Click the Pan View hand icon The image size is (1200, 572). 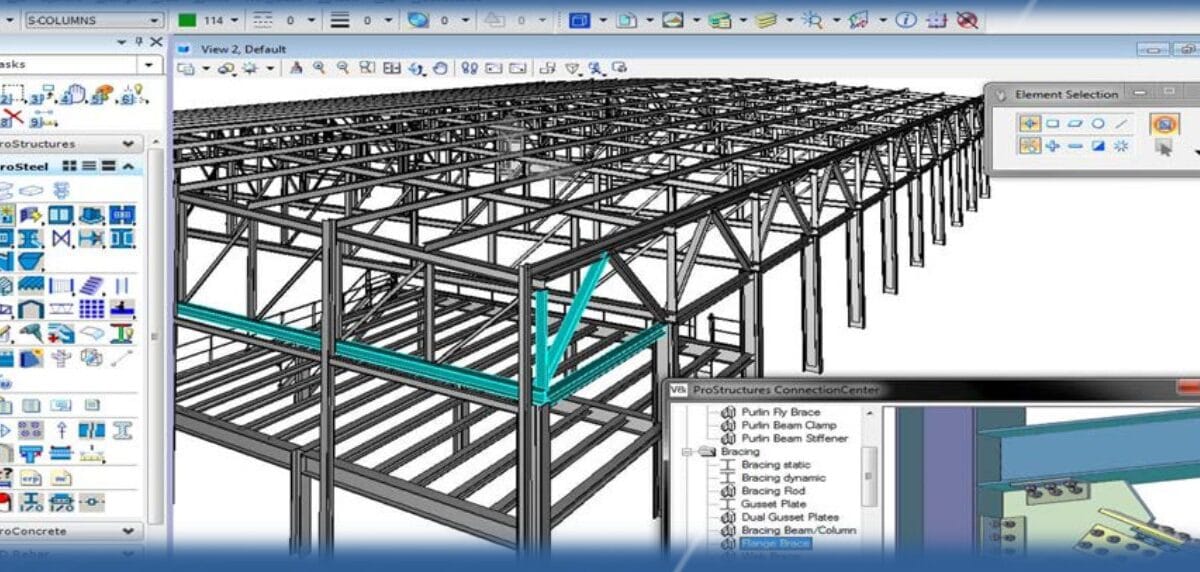click(439, 68)
